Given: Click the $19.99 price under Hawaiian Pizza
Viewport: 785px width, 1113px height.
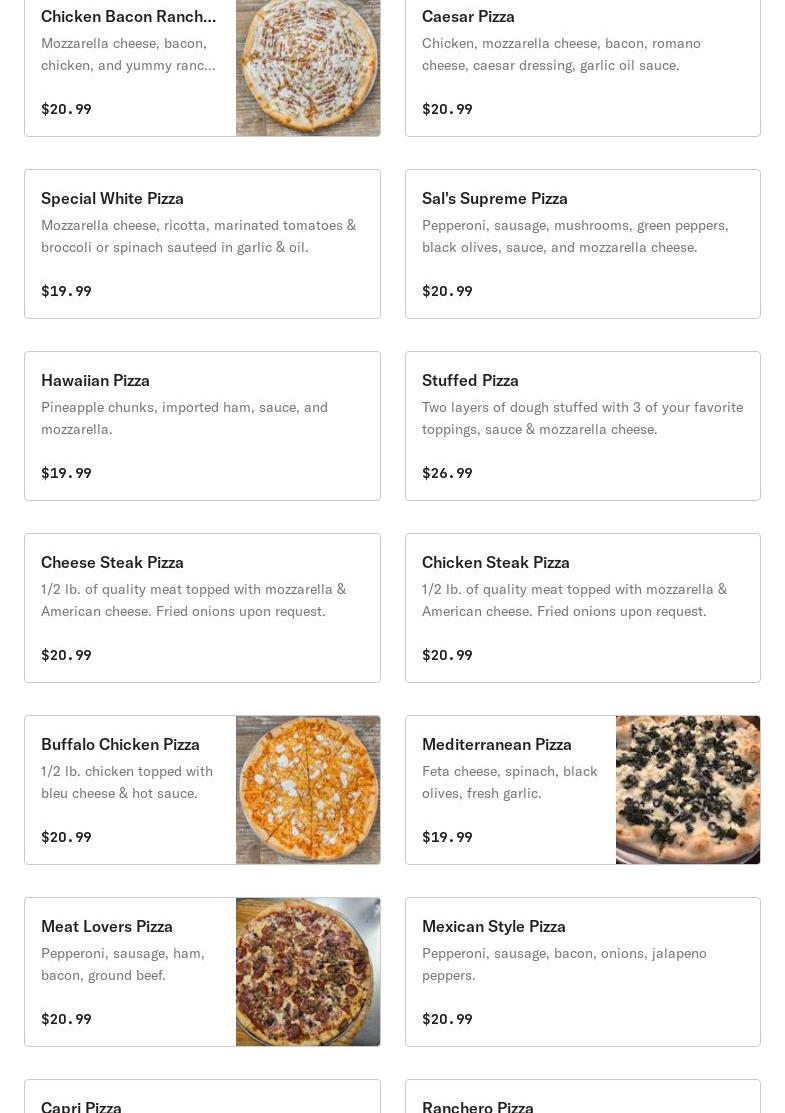Looking at the screenshot, I should (66, 473).
